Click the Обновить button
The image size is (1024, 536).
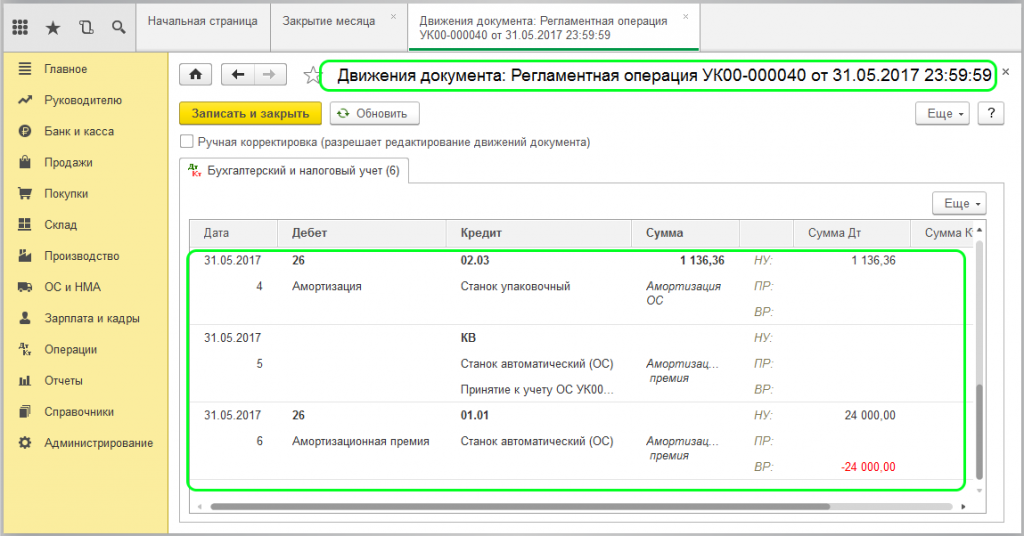point(374,113)
